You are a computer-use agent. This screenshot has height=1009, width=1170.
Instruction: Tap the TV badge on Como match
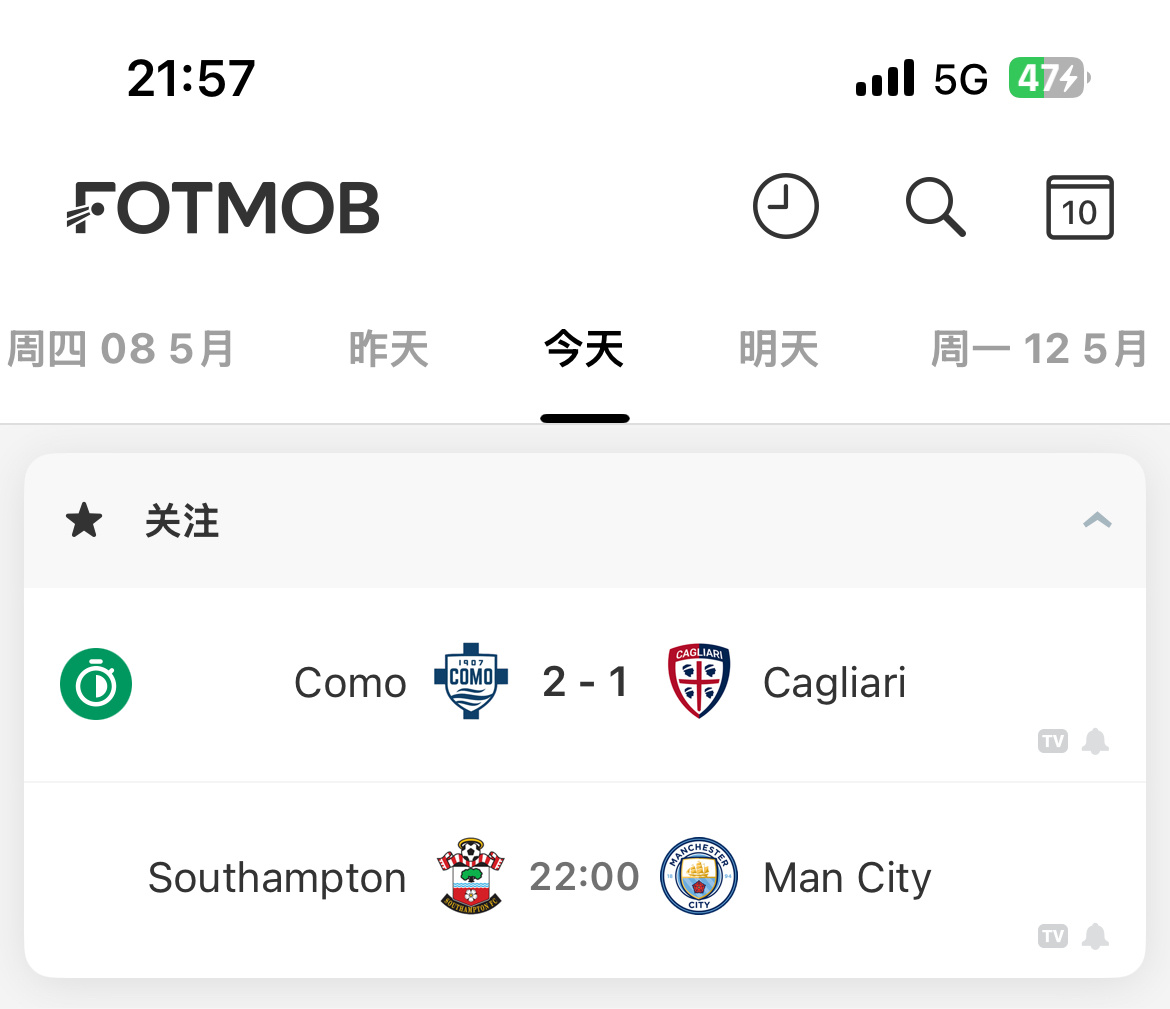1053,741
